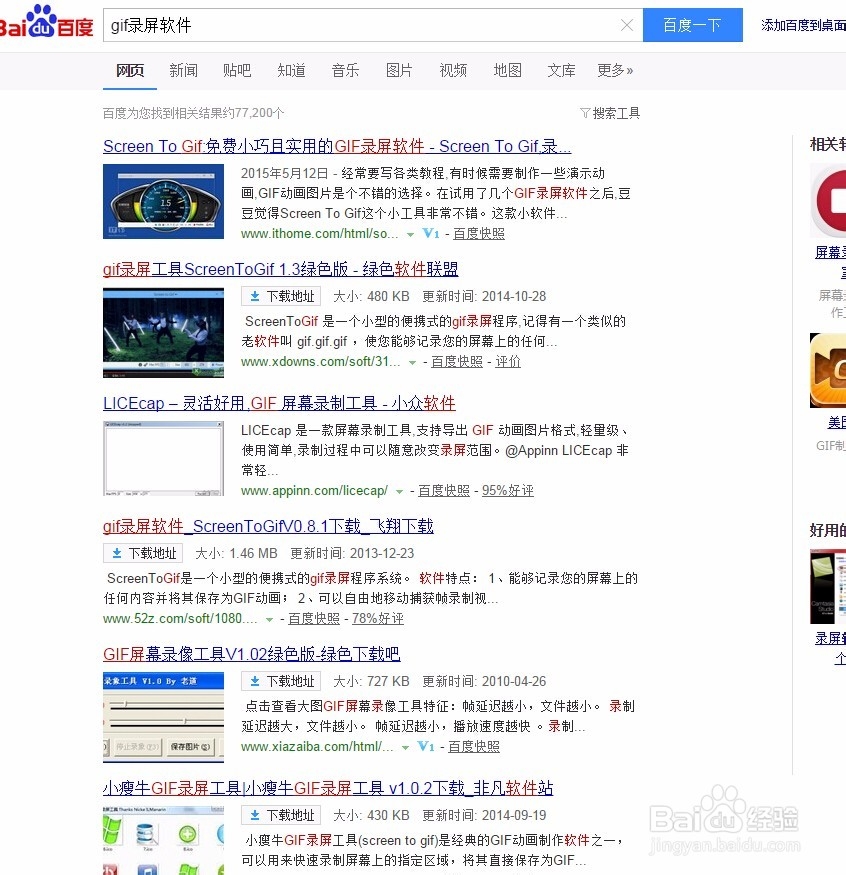Clear the search box with X icon
This screenshot has width=846, height=875.
point(627,25)
